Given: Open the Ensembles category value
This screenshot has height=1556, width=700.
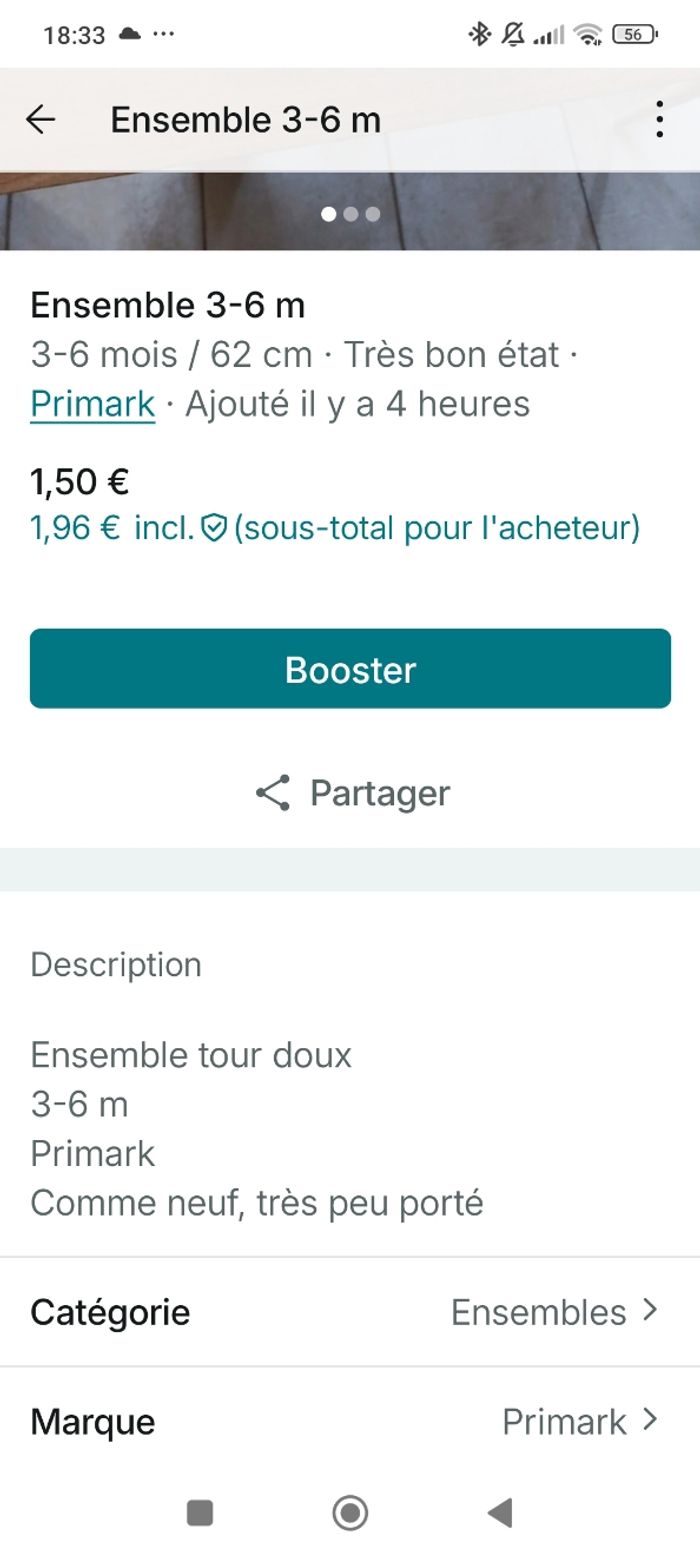Looking at the screenshot, I should 538,1312.
